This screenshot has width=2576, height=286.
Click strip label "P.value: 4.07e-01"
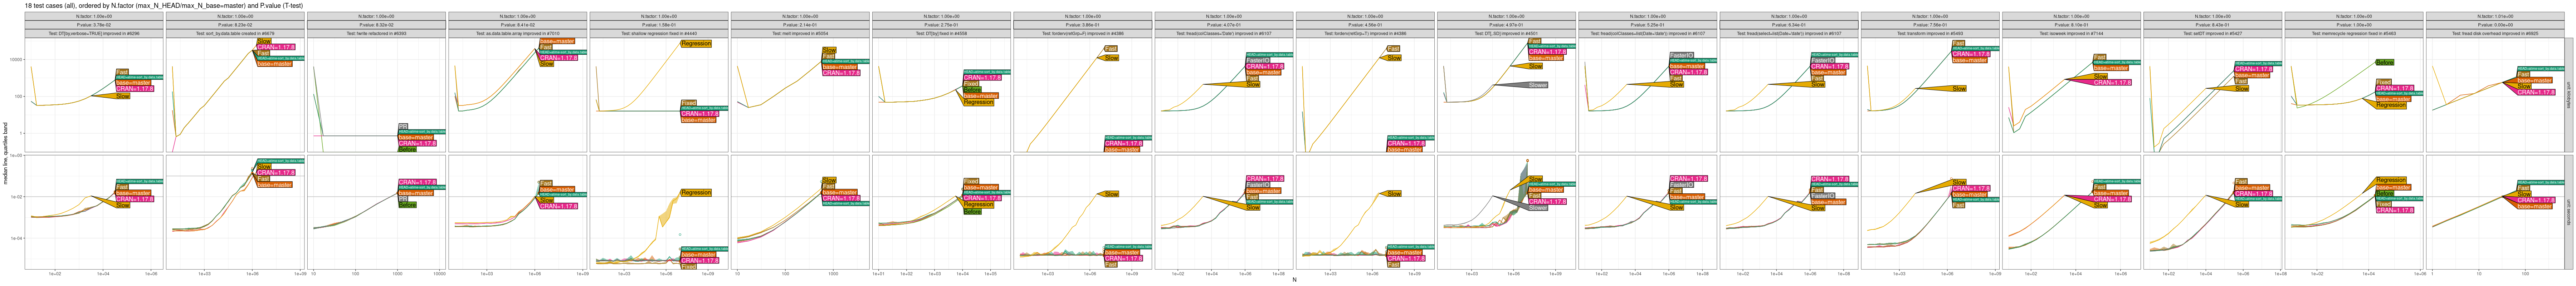(1224, 25)
